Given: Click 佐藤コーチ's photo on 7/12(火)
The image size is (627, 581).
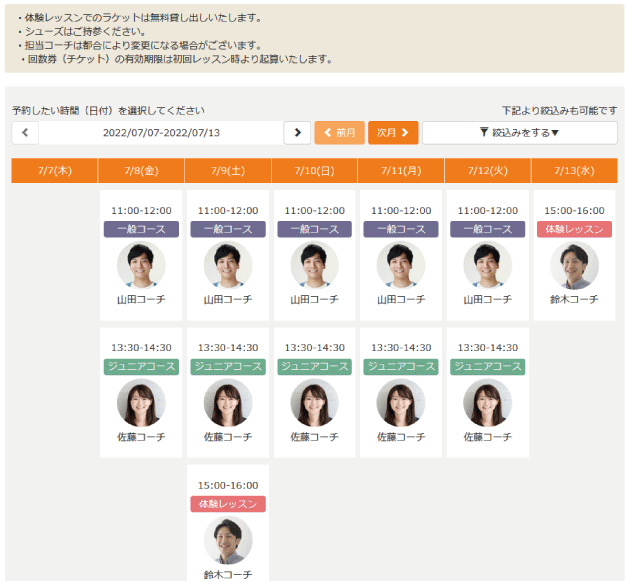Looking at the screenshot, I should (x=487, y=403).
